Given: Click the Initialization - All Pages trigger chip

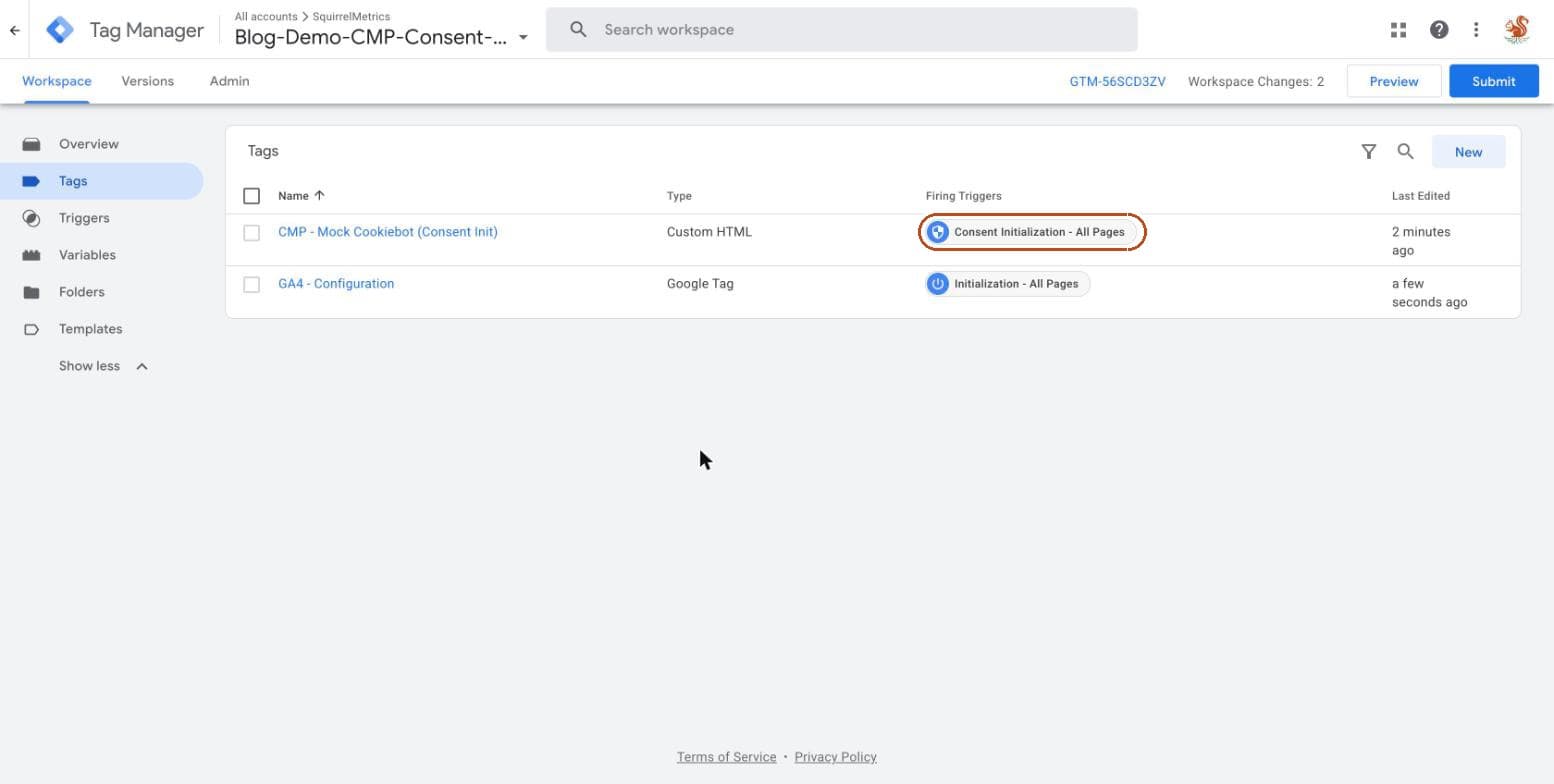Looking at the screenshot, I should 1008,284.
